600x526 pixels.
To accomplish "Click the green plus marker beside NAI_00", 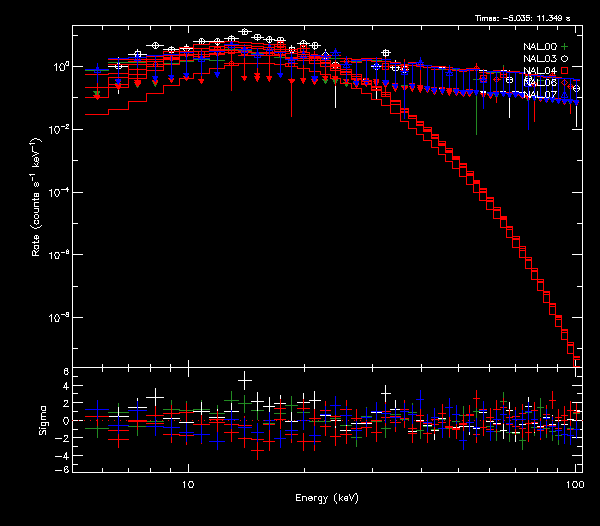I will tap(565, 47).
